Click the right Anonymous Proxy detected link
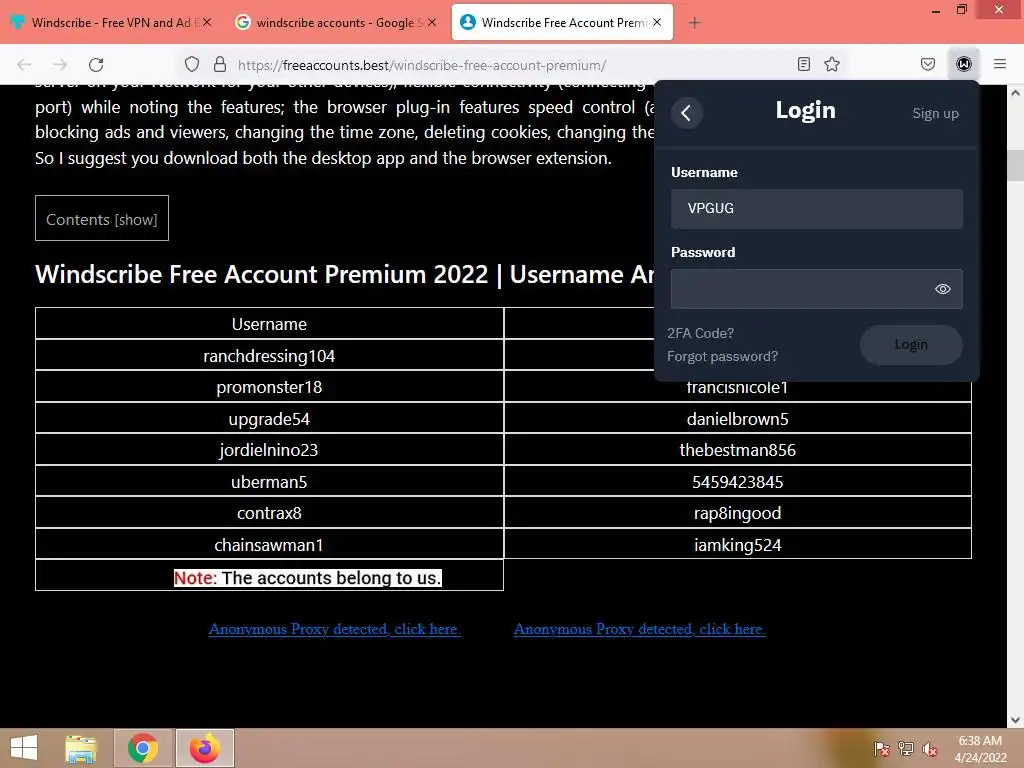The width and height of the screenshot is (1024, 768). [x=639, y=629]
